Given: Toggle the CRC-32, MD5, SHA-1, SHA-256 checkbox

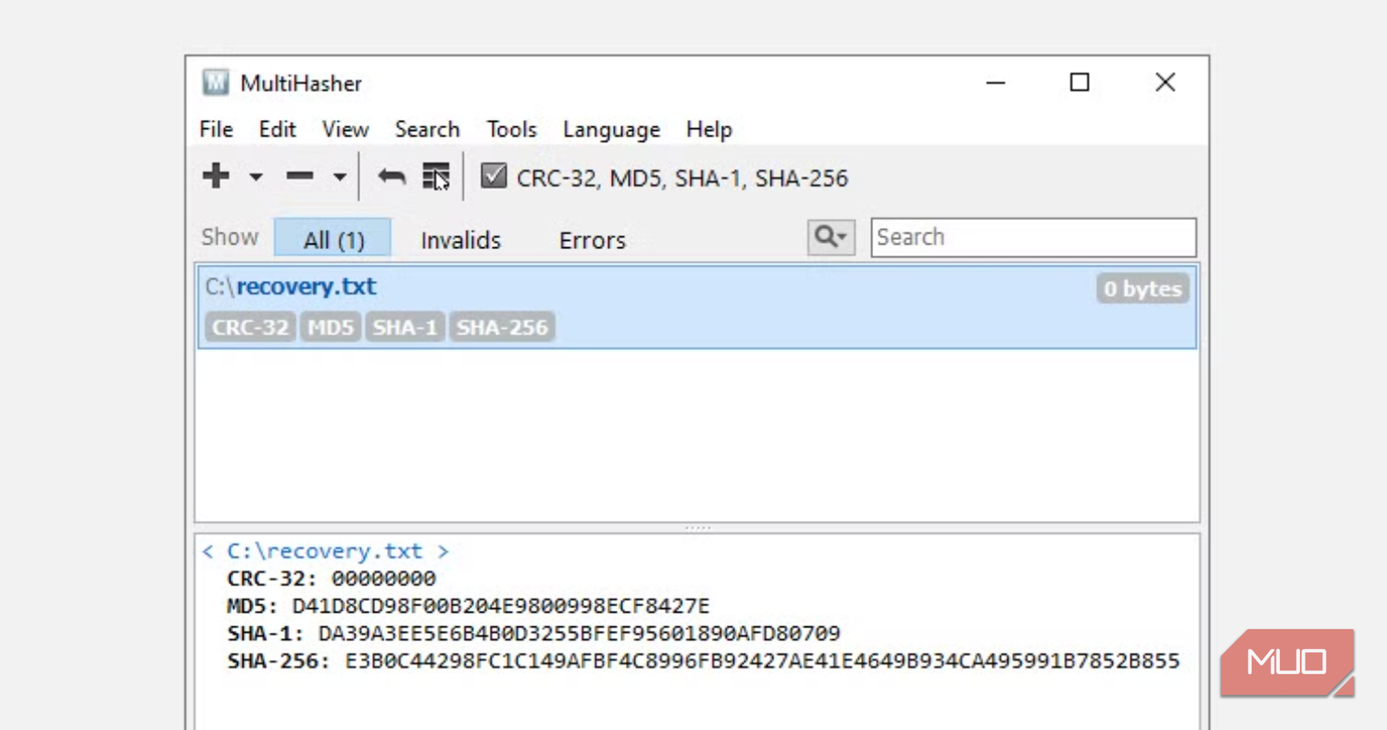Looking at the screenshot, I should click(x=494, y=176).
